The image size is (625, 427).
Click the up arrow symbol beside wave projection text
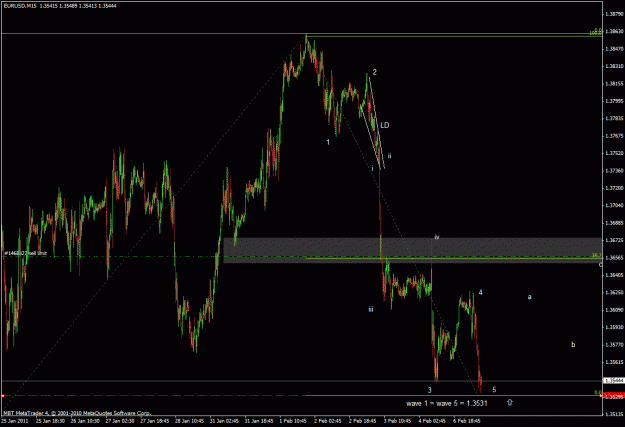coord(509,402)
